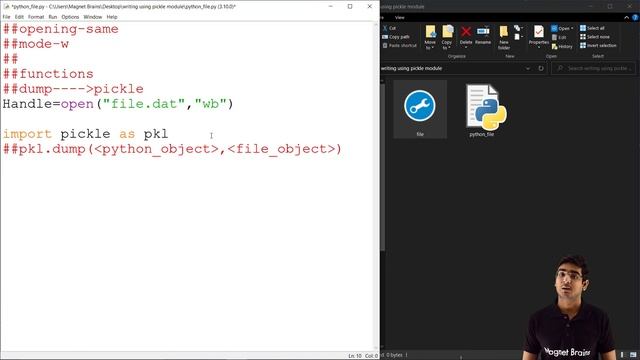Switch to details view in status bar

(x=623, y=355)
